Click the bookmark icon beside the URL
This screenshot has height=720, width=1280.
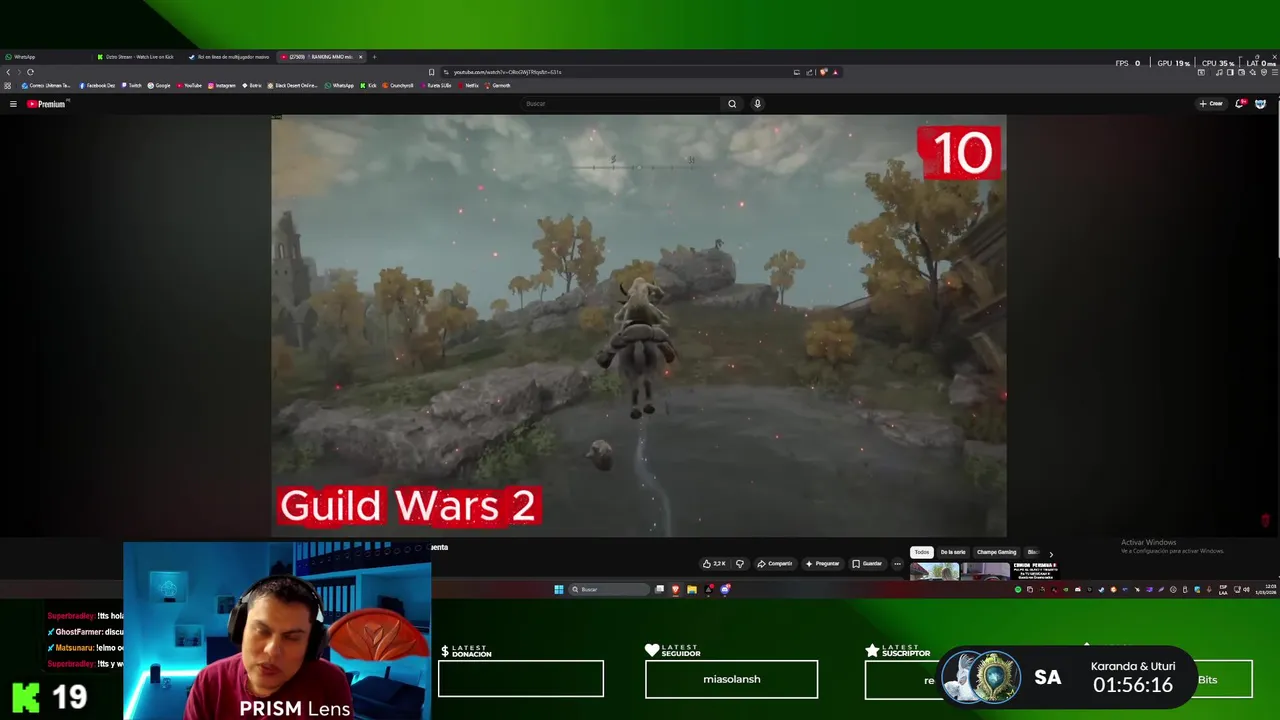coord(431,72)
